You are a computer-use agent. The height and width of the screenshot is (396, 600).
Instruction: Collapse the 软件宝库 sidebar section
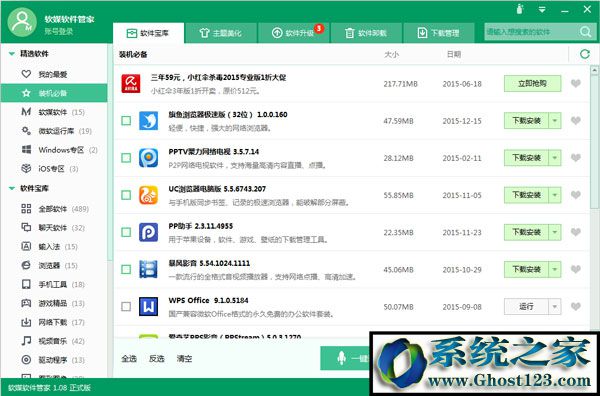tap(11, 189)
